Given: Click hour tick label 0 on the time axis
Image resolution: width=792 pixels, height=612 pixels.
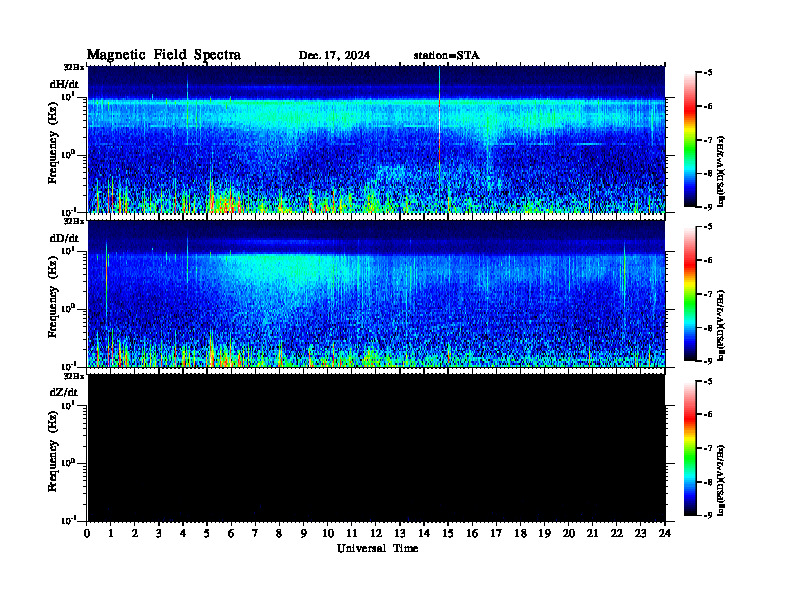Looking at the screenshot, I should click(x=87, y=534).
